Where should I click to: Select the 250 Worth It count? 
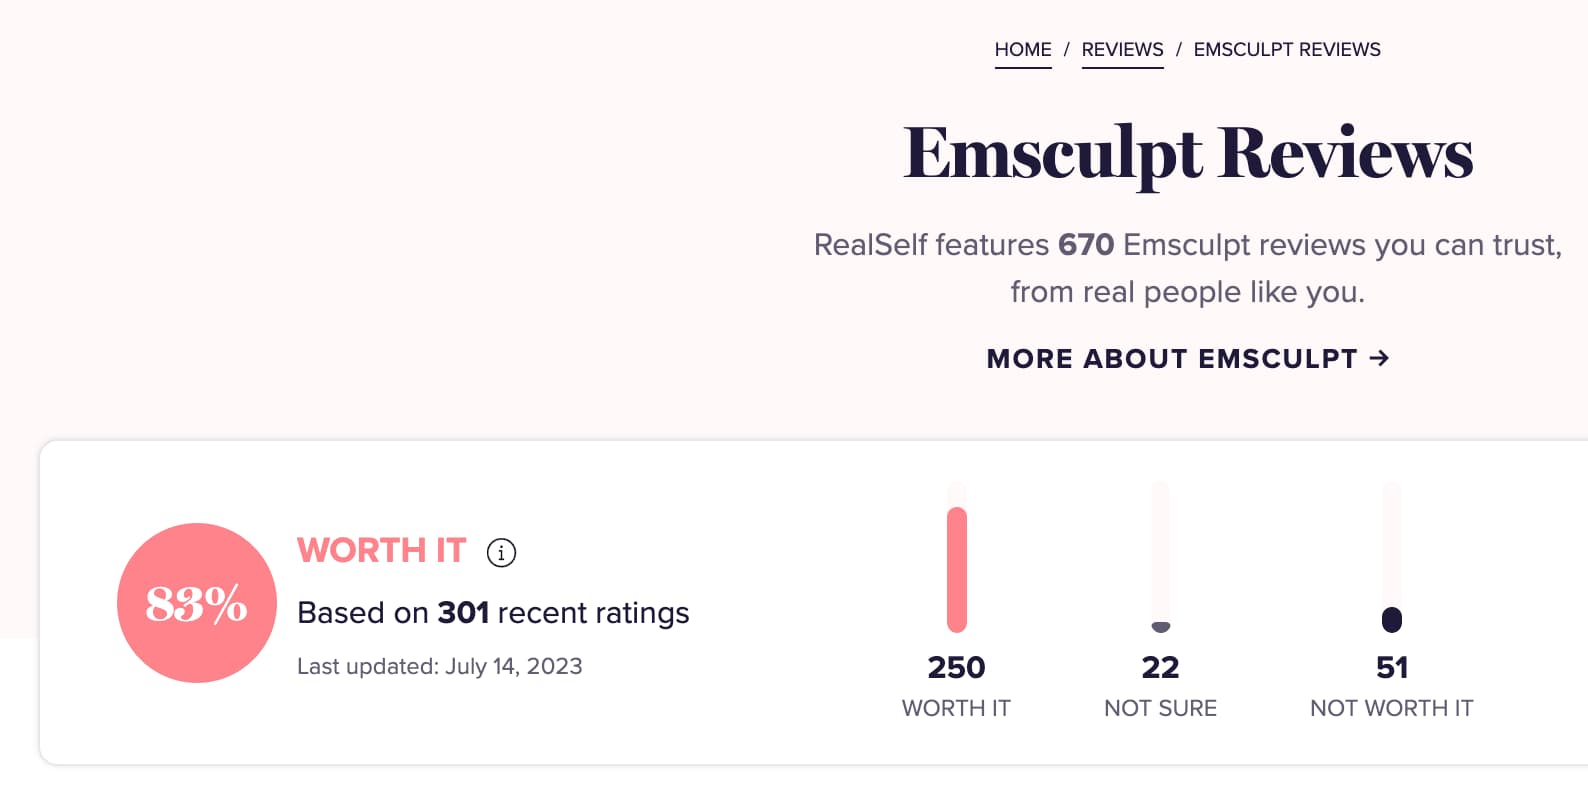956,667
